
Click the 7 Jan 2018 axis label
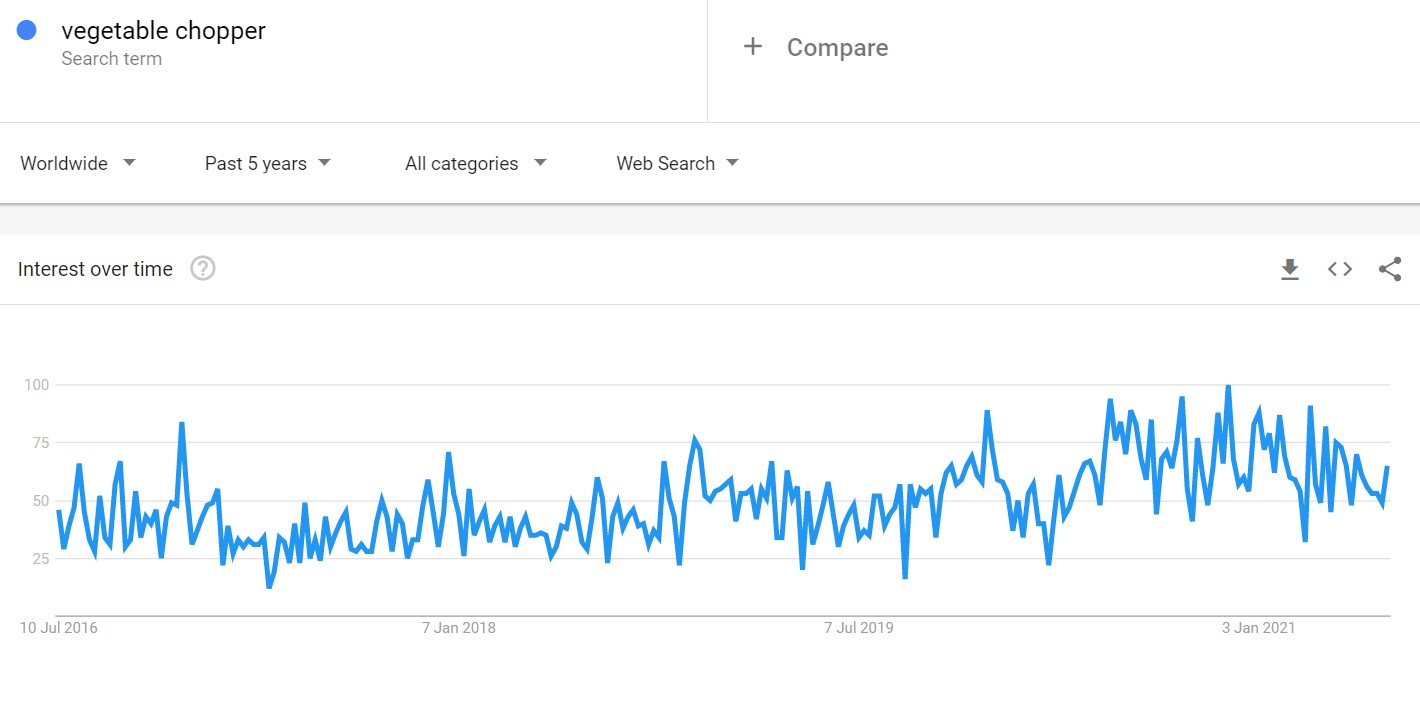point(459,628)
